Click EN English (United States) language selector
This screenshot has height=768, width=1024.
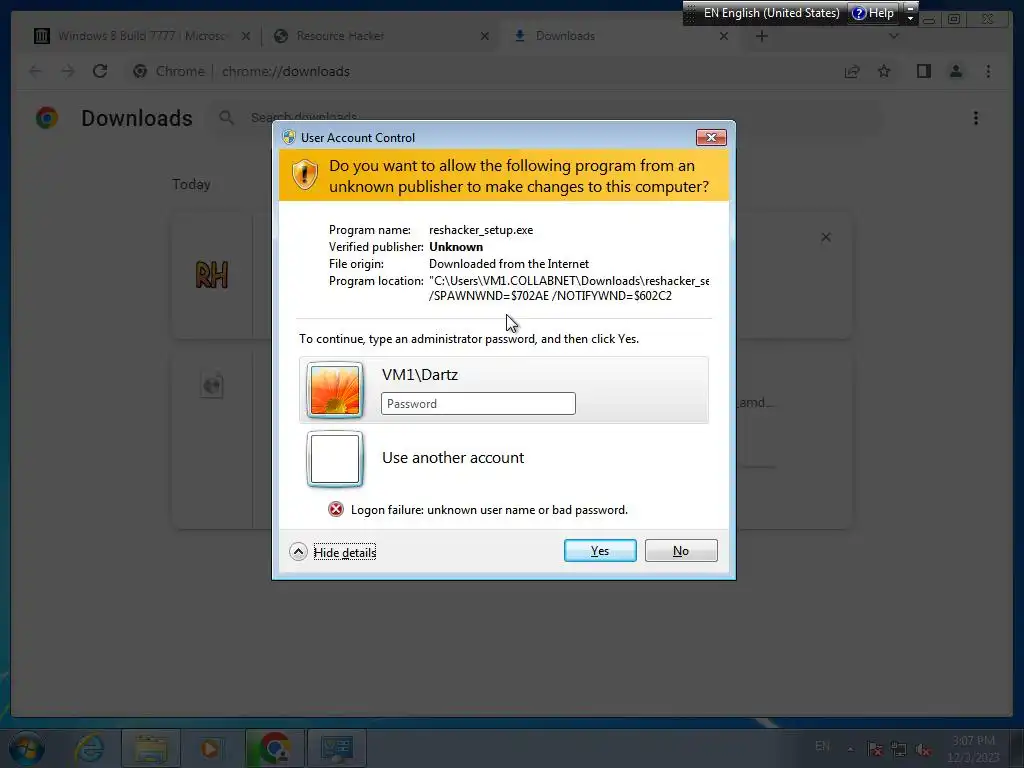tap(771, 13)
